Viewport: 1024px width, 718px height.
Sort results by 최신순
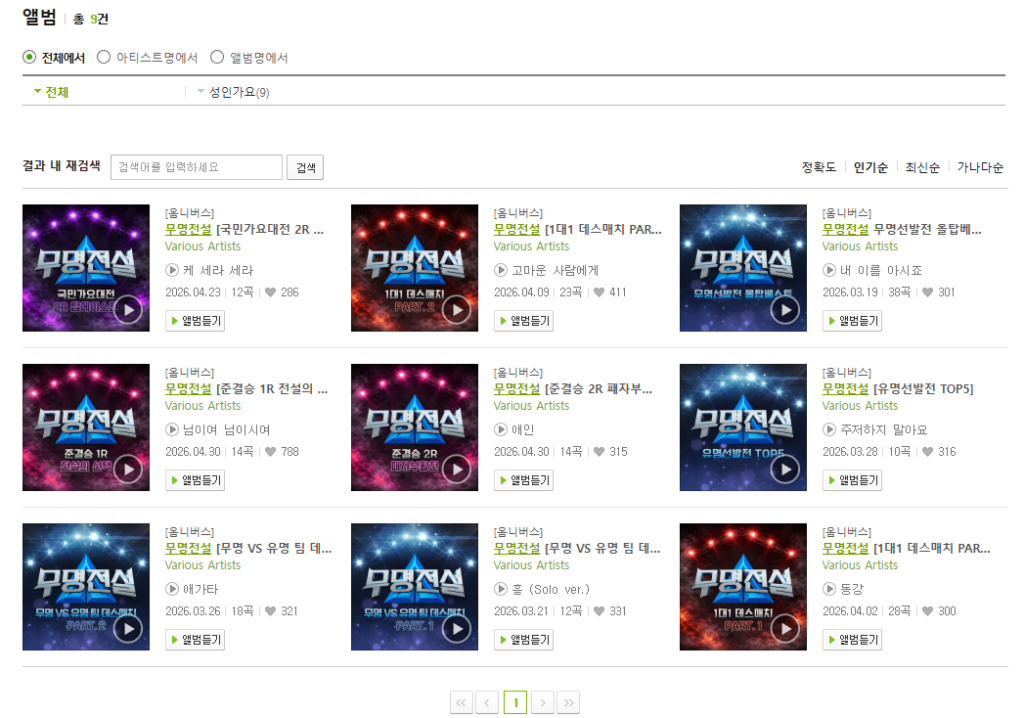click(x=922, y=167)
